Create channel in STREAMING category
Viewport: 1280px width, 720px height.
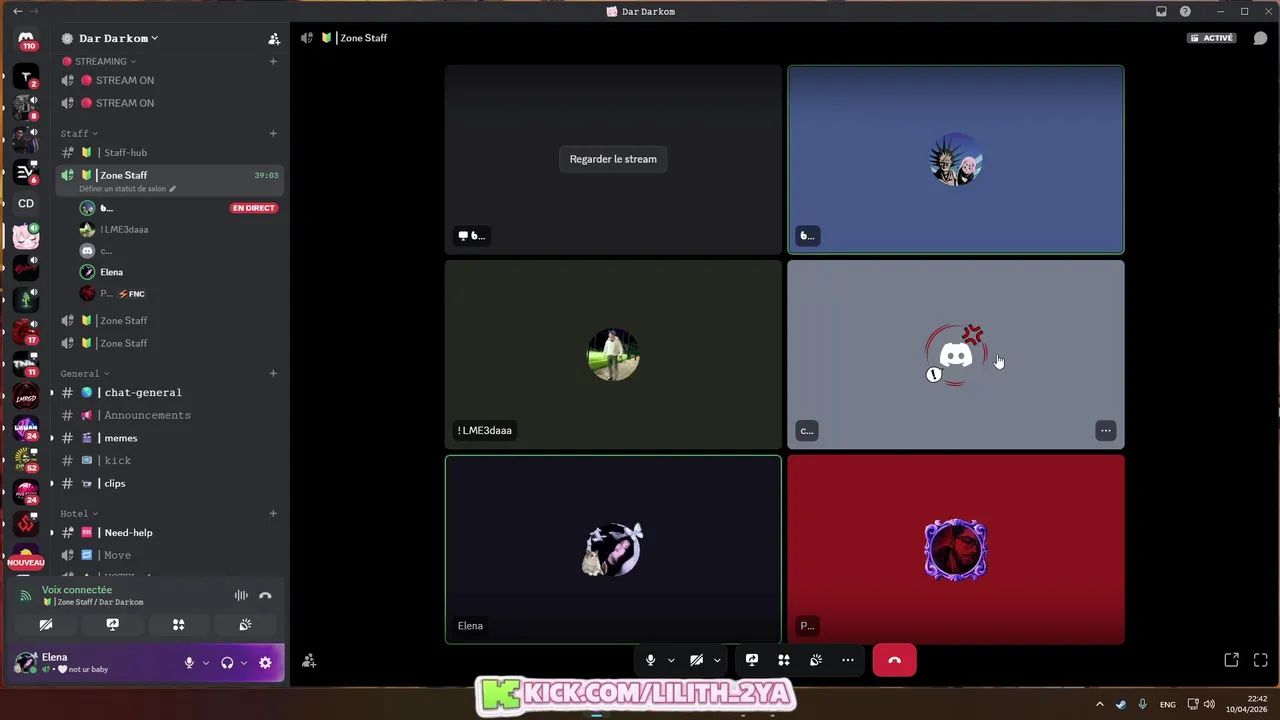[x=273, y=61]
